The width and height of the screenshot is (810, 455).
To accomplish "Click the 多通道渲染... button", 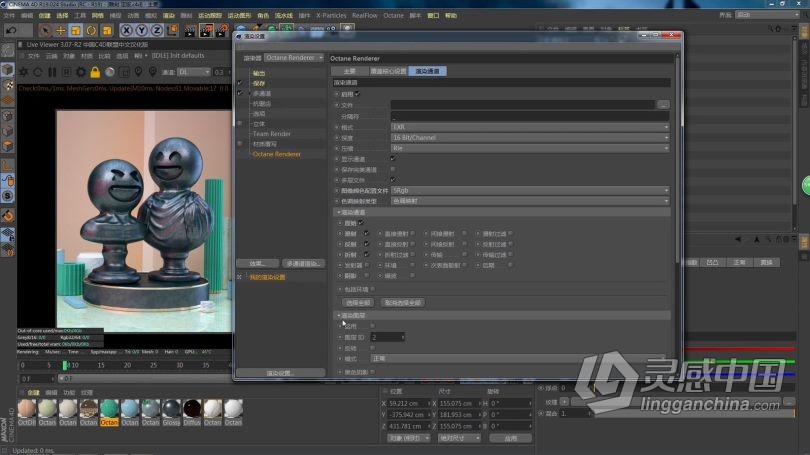I will coord(303,263).
